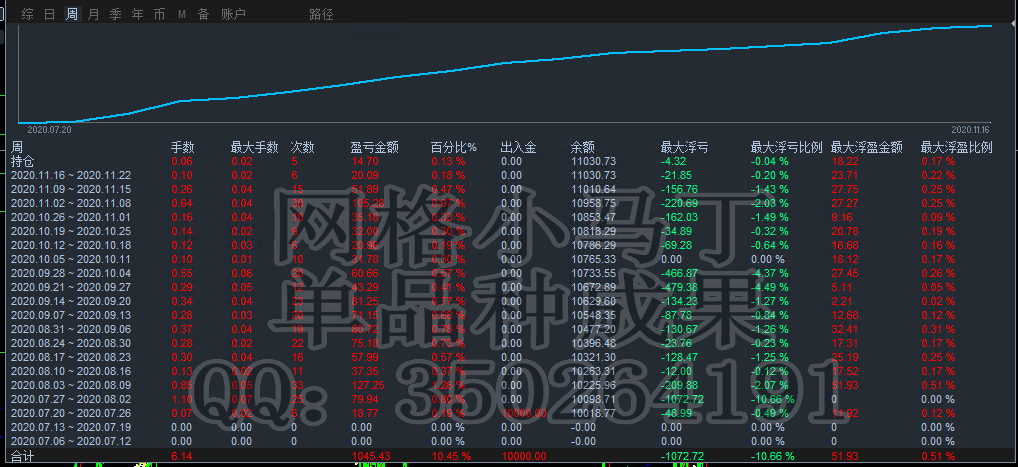1018x467 pixels.
Task: Select the 持仓 positions row
Action: (x=22, y=161)
